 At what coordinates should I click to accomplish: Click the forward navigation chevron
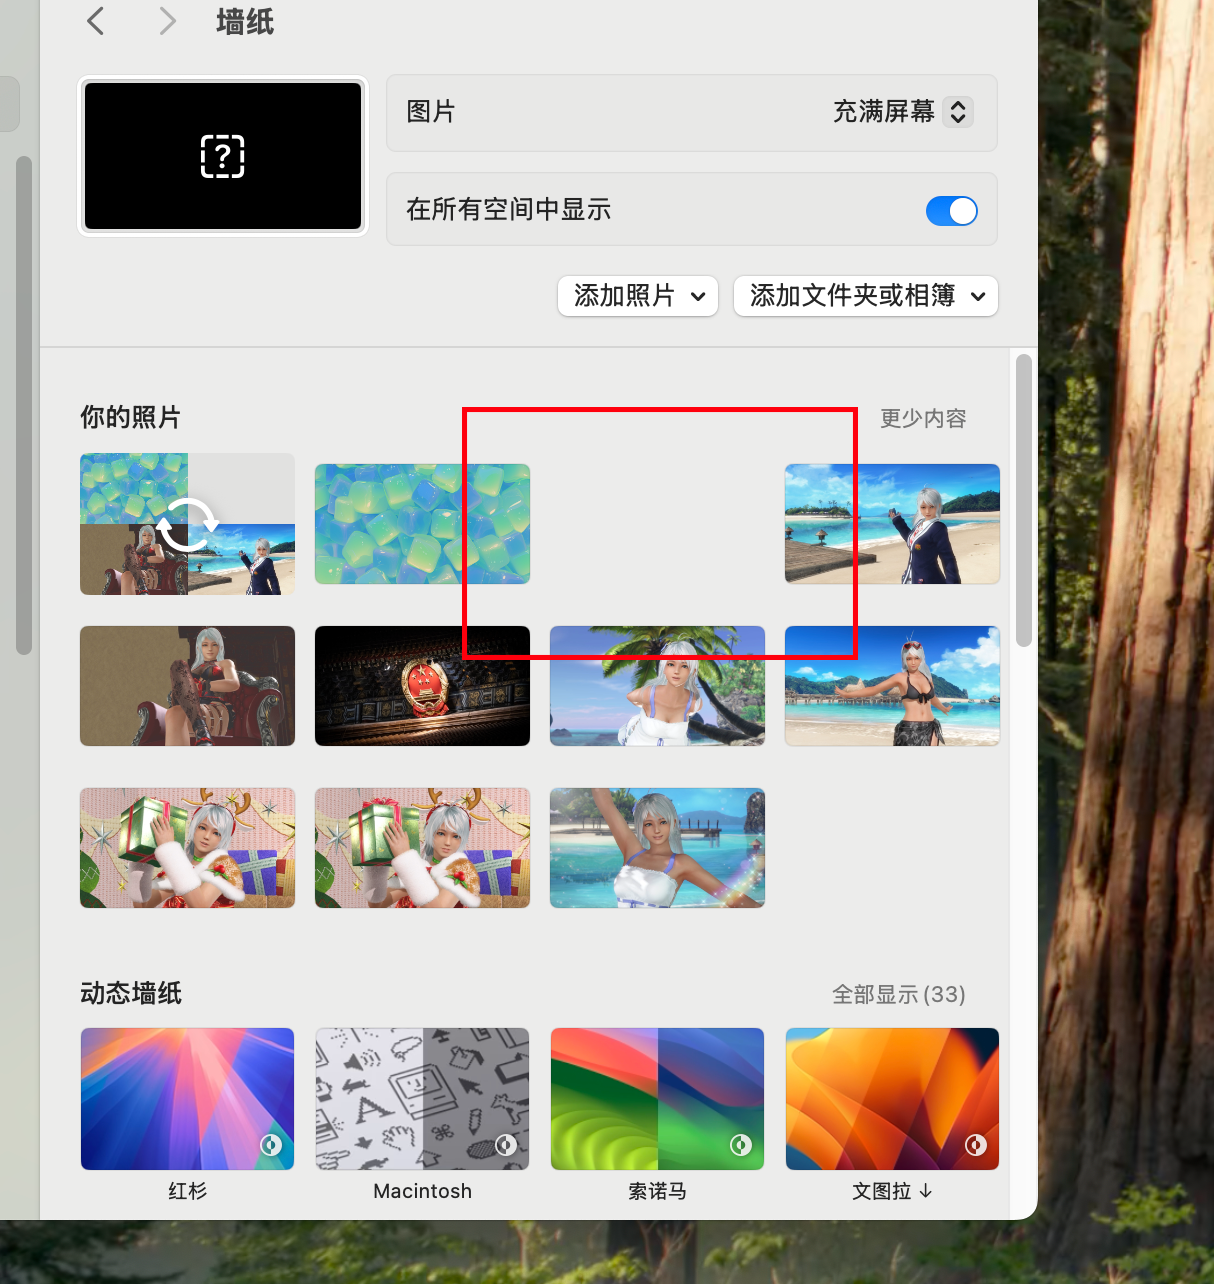click(x=167, y=21)
